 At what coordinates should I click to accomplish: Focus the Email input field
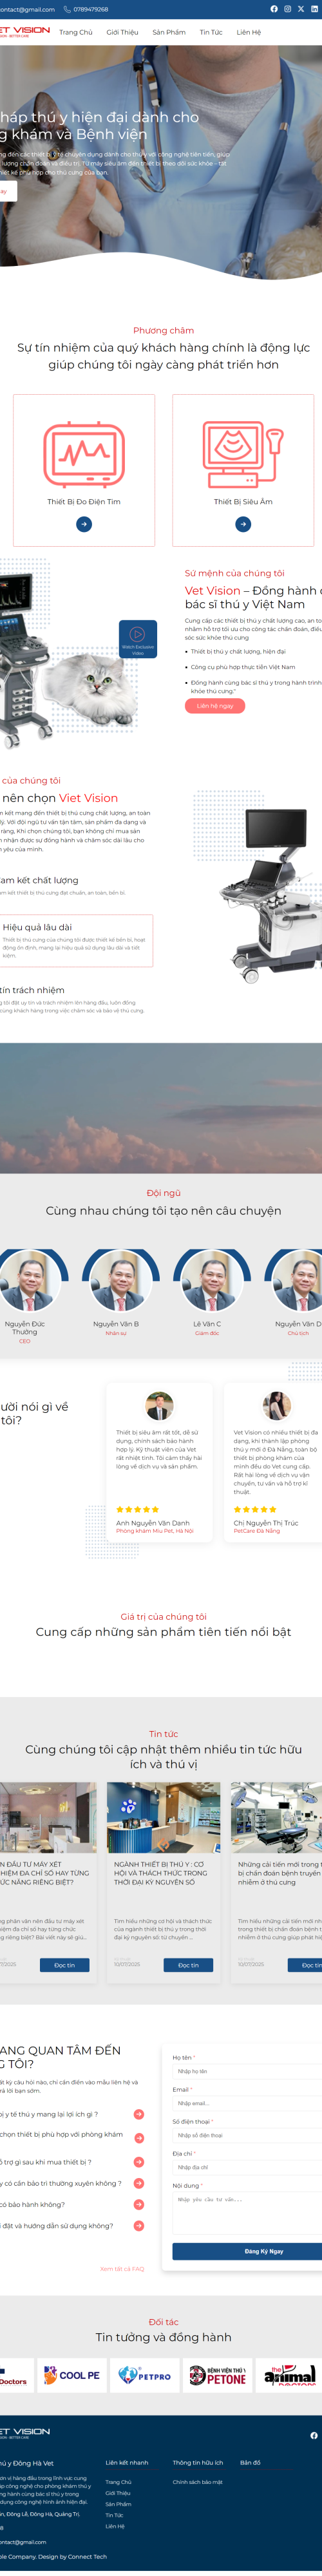247,2103
